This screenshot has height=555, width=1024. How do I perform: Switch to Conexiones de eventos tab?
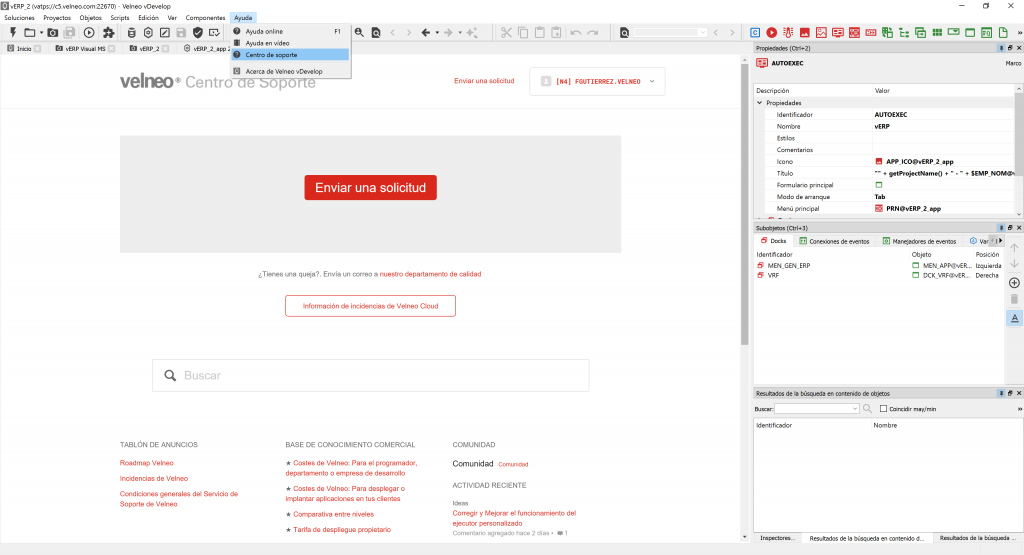point(835,241)
